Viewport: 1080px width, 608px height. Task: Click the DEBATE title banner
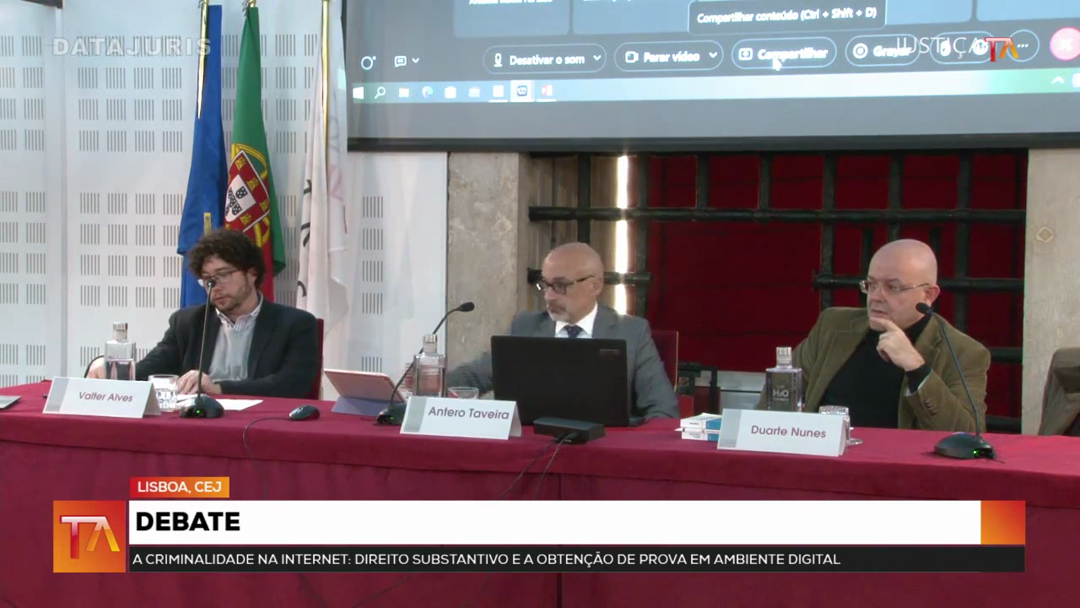[x=554, y=522]
